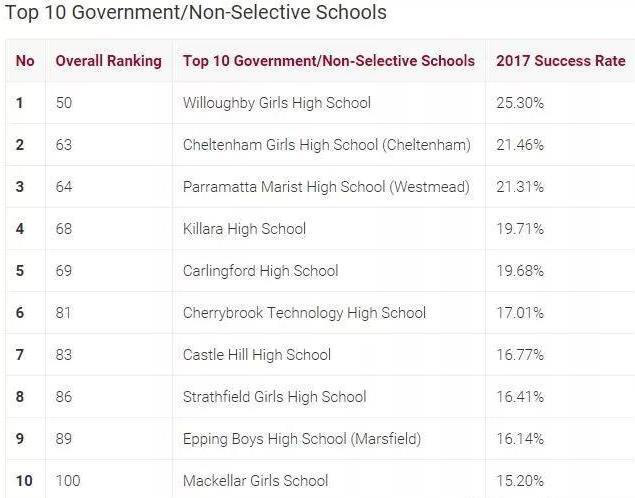This screenshot has width=635, height=498.
Task: Click the '2017 Success Rate' column header
Action: point(560,61)
